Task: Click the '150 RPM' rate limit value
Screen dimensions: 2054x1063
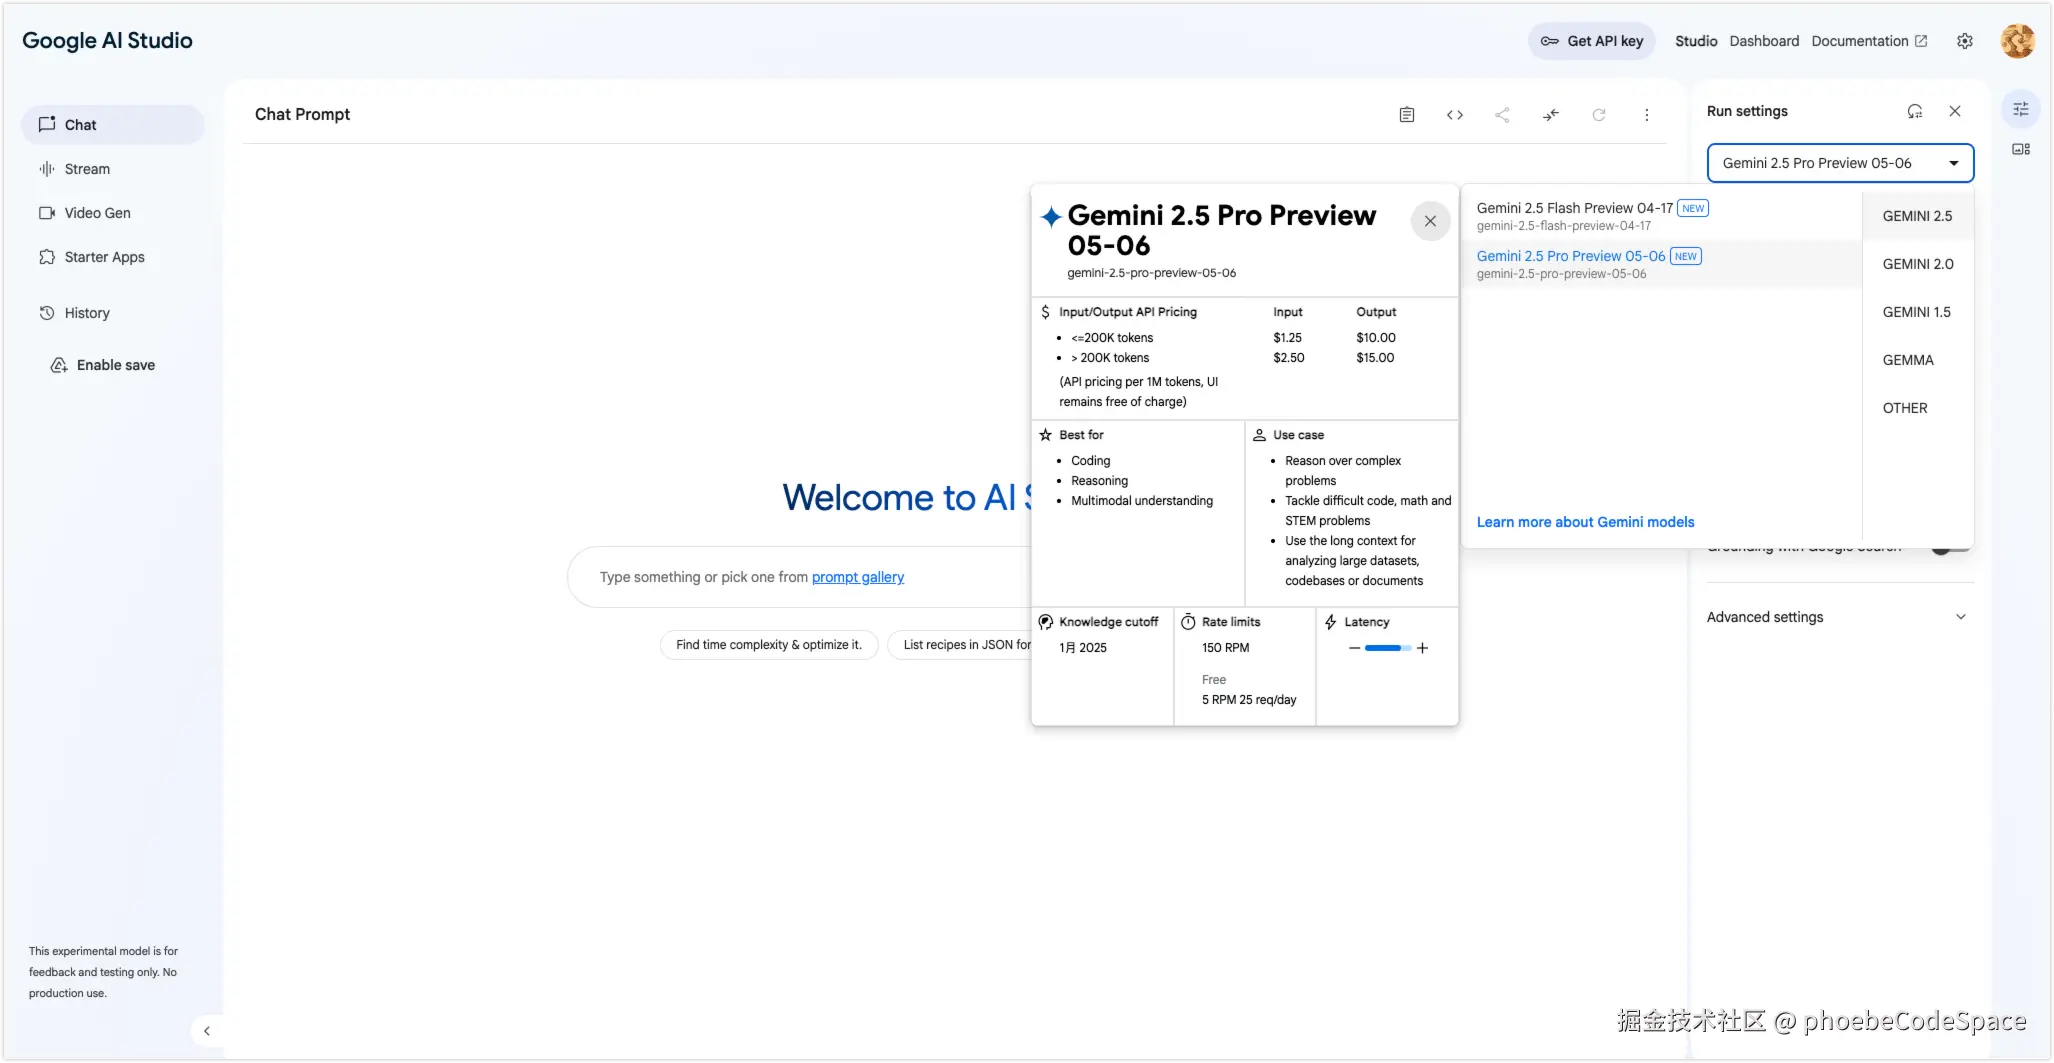Action: click(x=1225, y=648)
